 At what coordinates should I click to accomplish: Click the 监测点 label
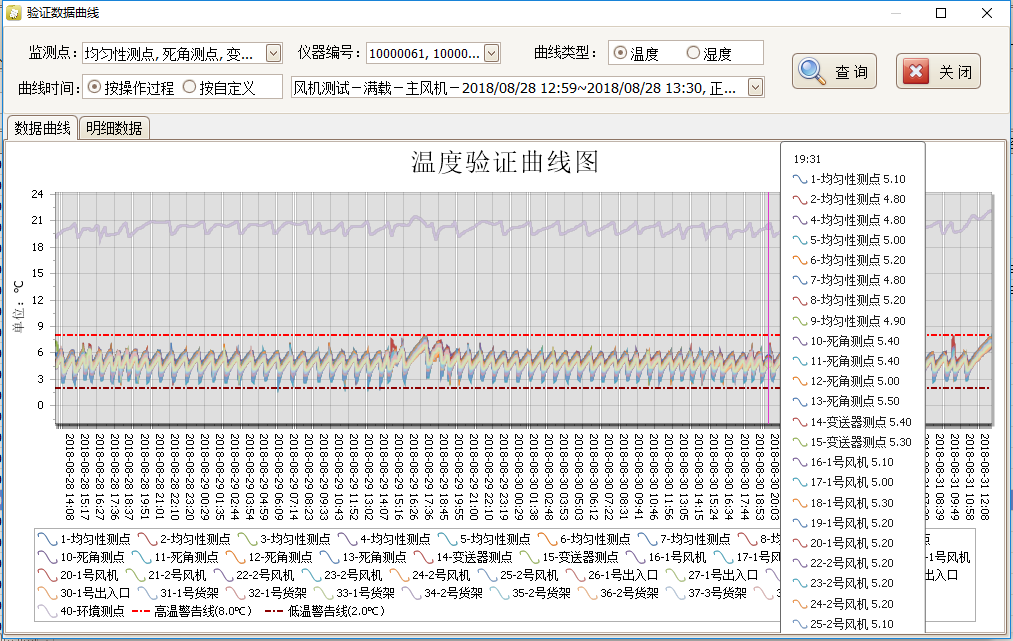(x=54, y=53)
